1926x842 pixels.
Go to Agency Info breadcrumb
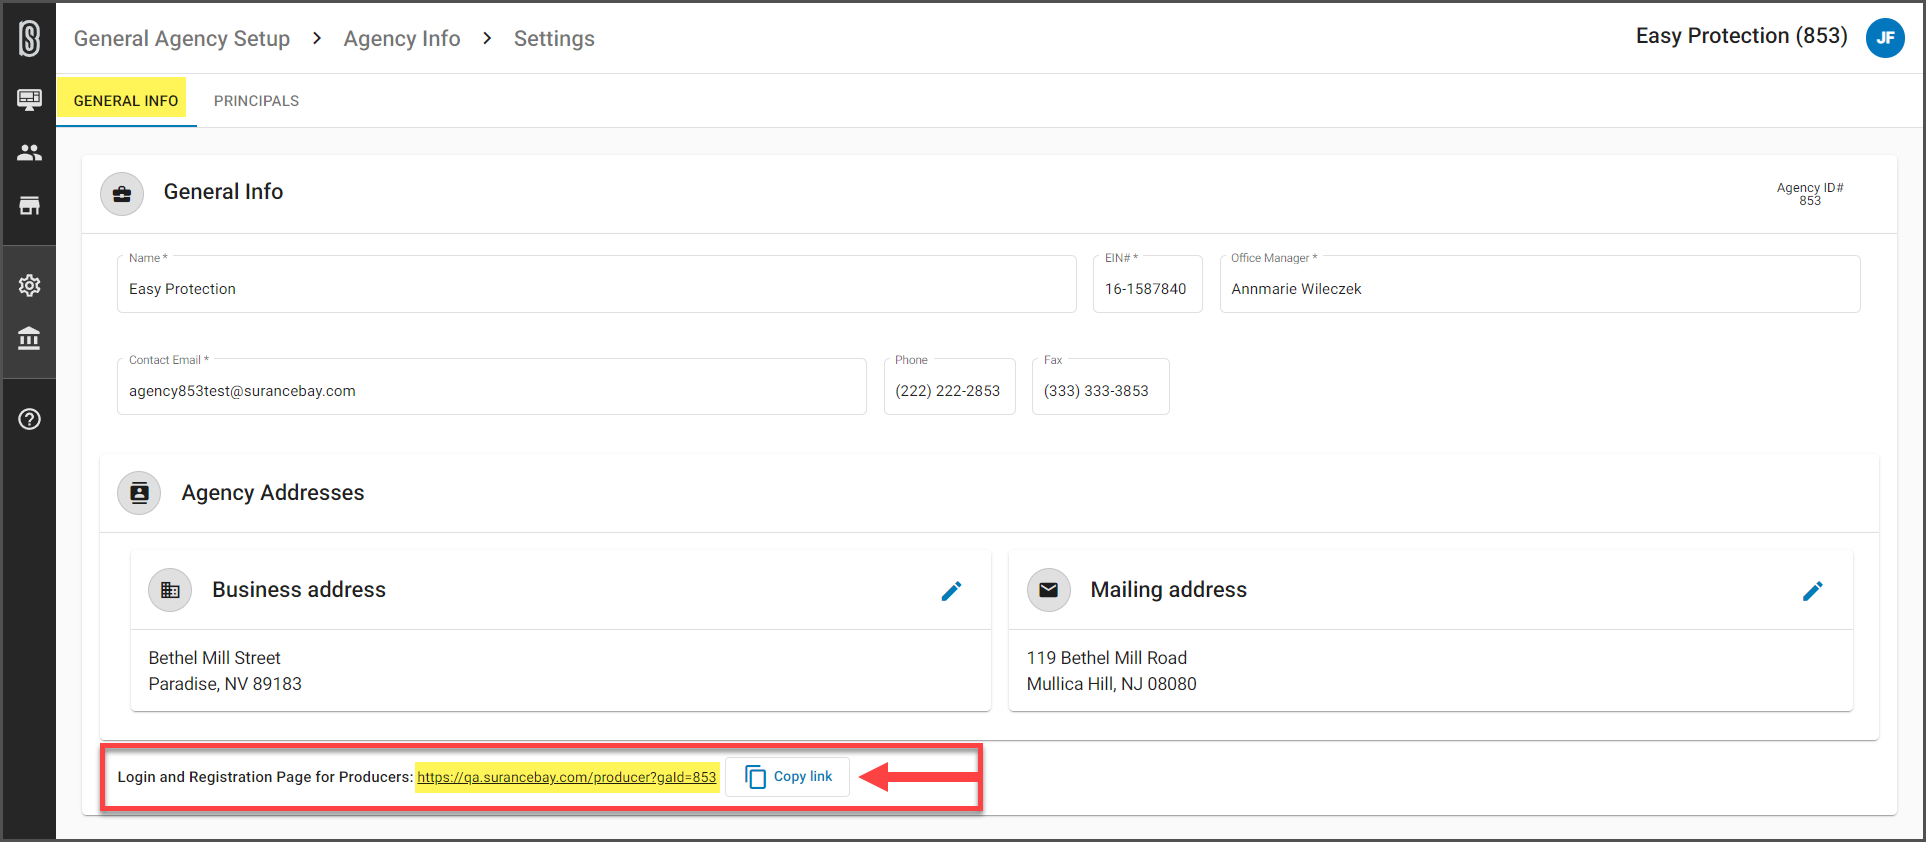[402, 39]
